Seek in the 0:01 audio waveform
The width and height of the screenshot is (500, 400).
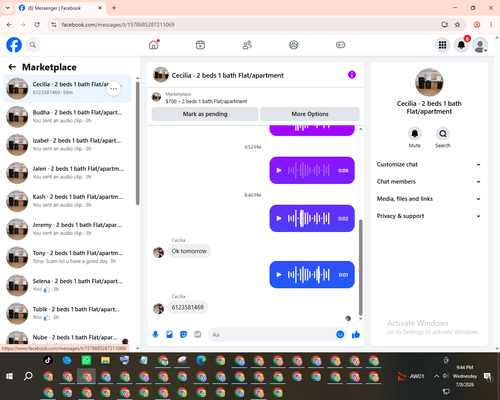(x=309, y=275)
